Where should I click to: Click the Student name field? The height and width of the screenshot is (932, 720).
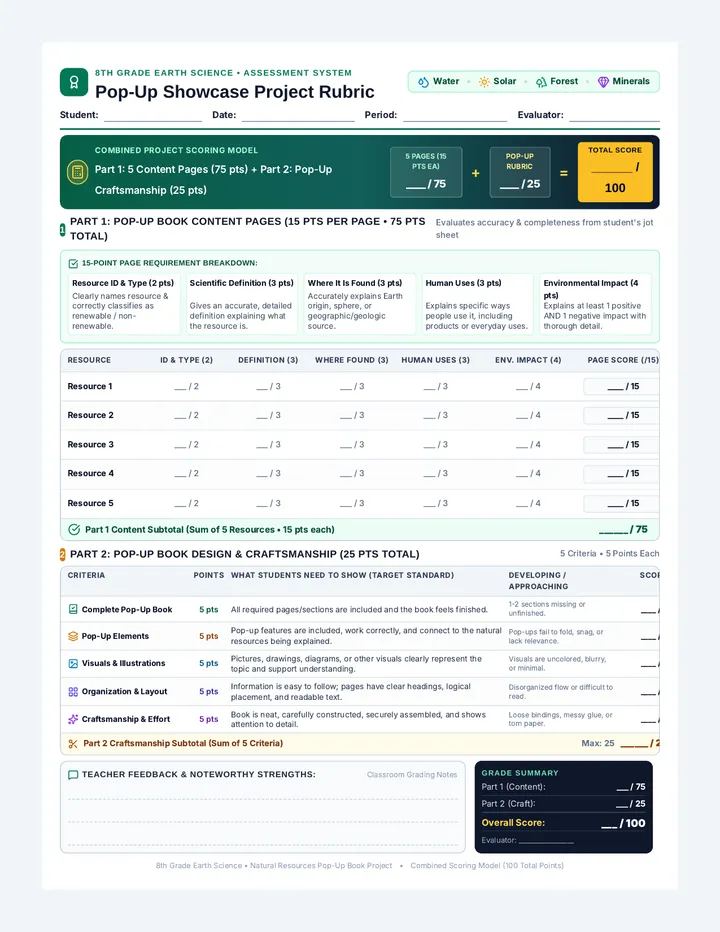coord(153,116)
